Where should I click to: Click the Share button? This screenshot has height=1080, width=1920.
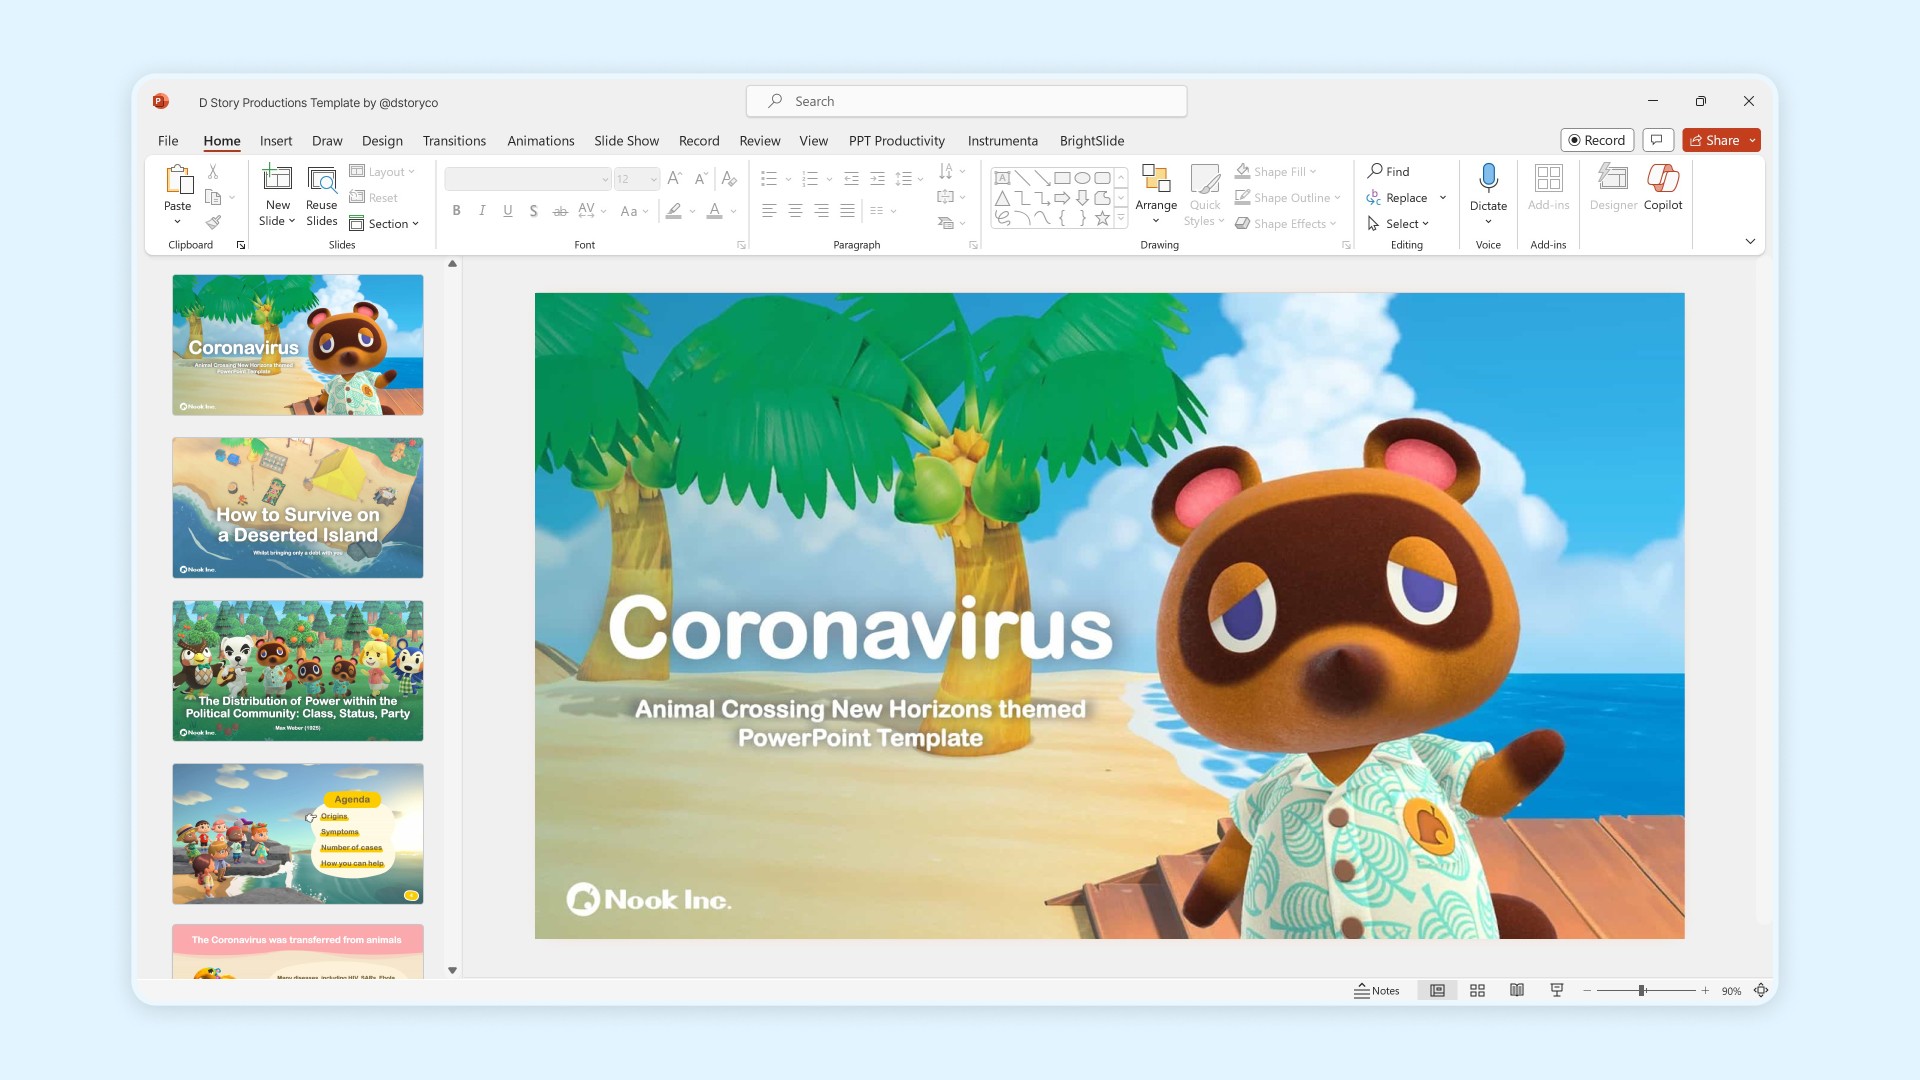pyautogui.click(x=1714, y=140)
